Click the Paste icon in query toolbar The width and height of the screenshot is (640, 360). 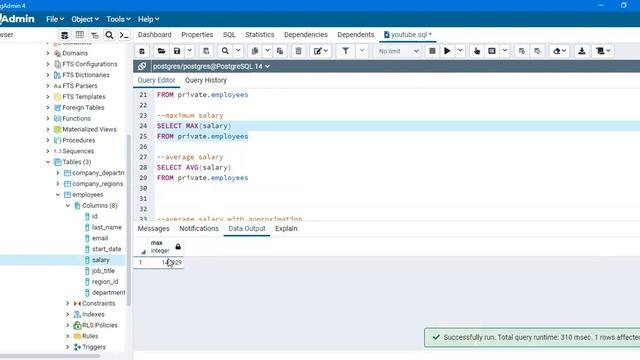(280, 51)
